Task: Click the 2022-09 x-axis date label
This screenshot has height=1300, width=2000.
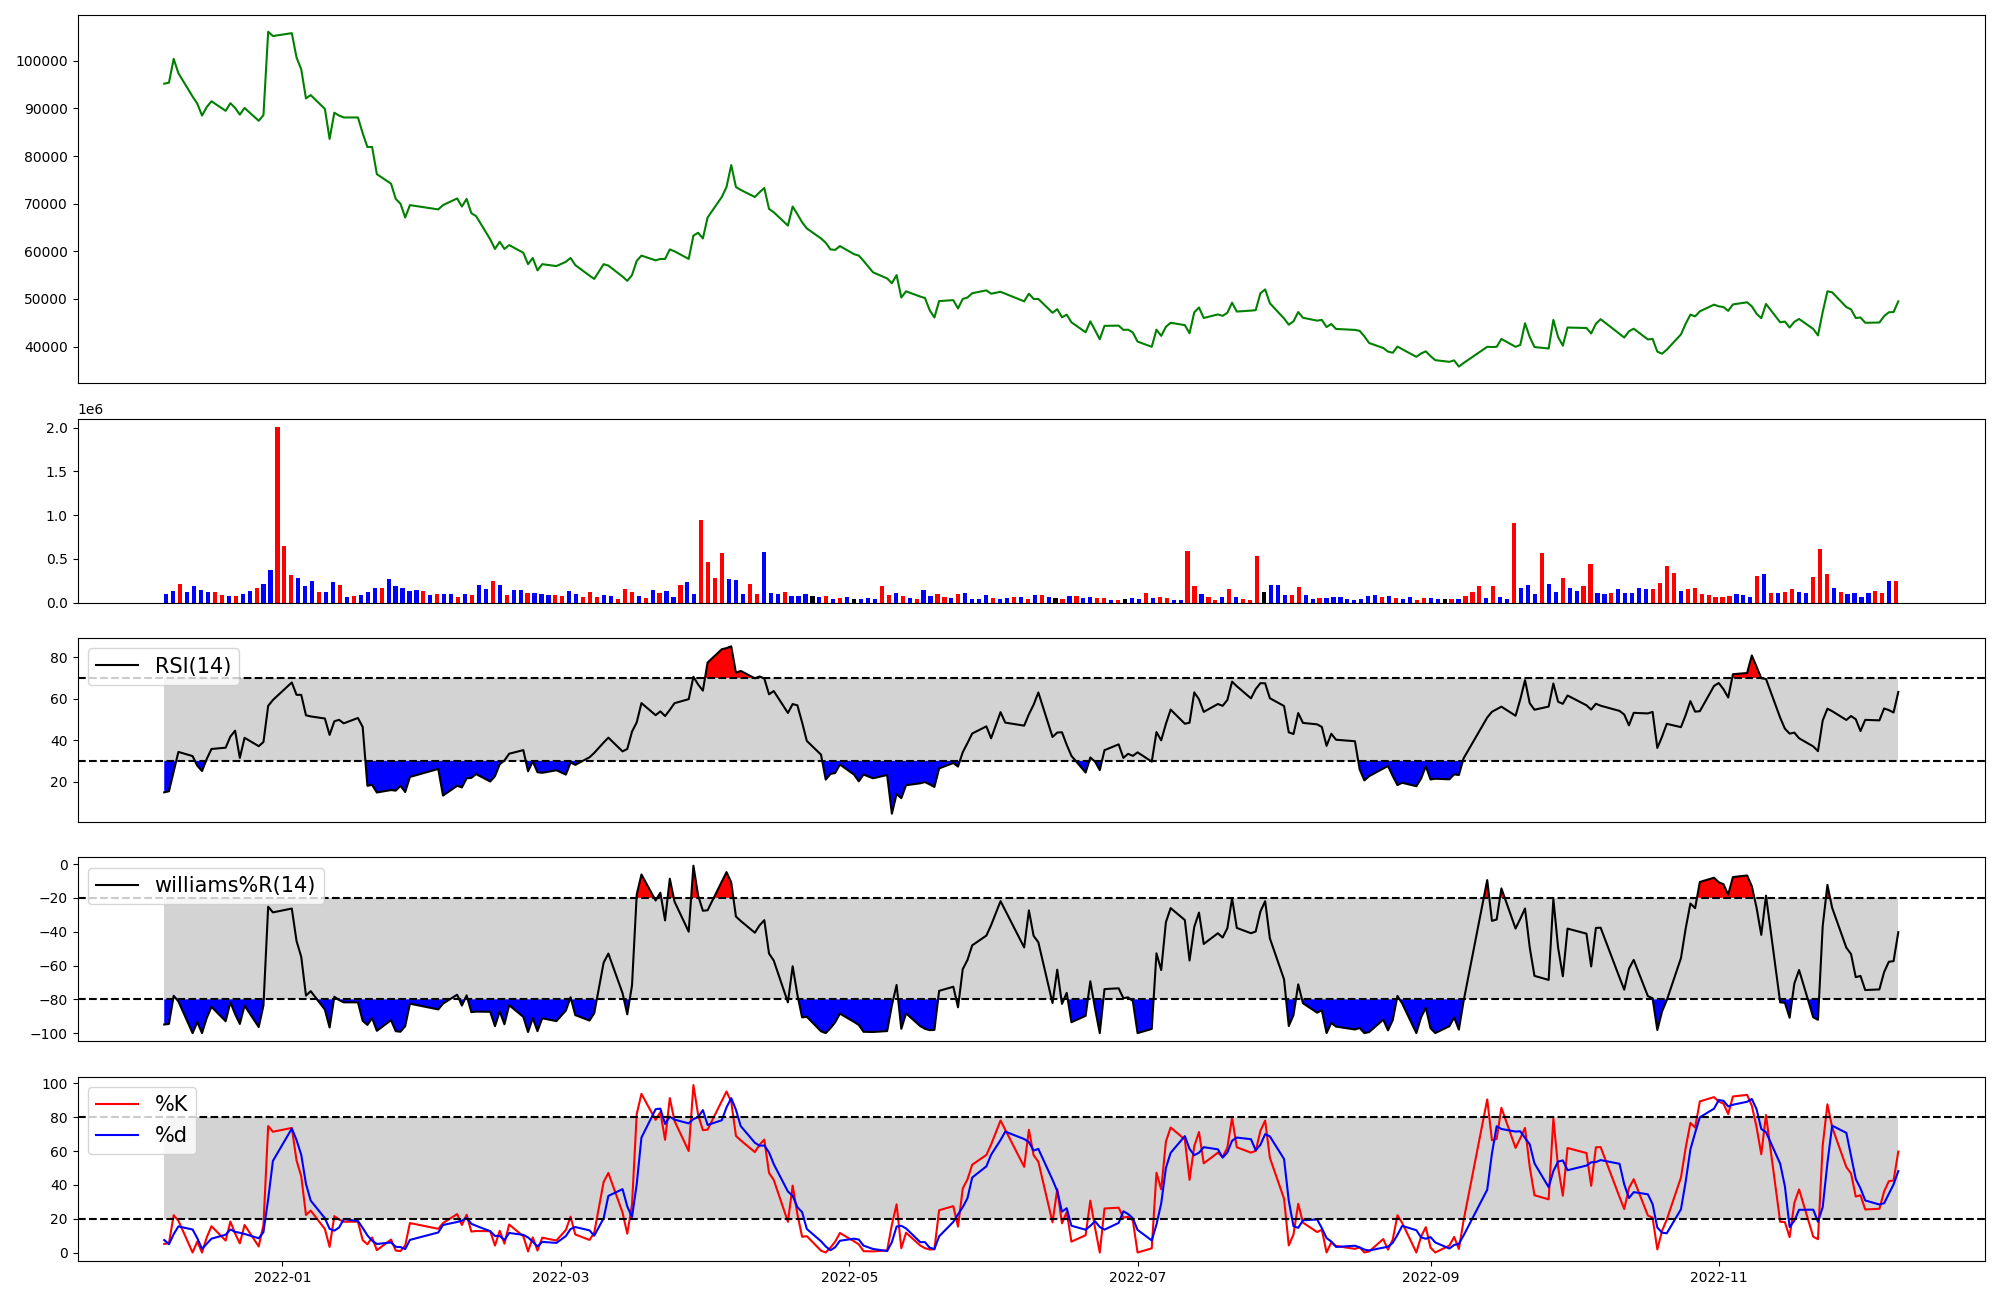Action: click(1430, 1277)
